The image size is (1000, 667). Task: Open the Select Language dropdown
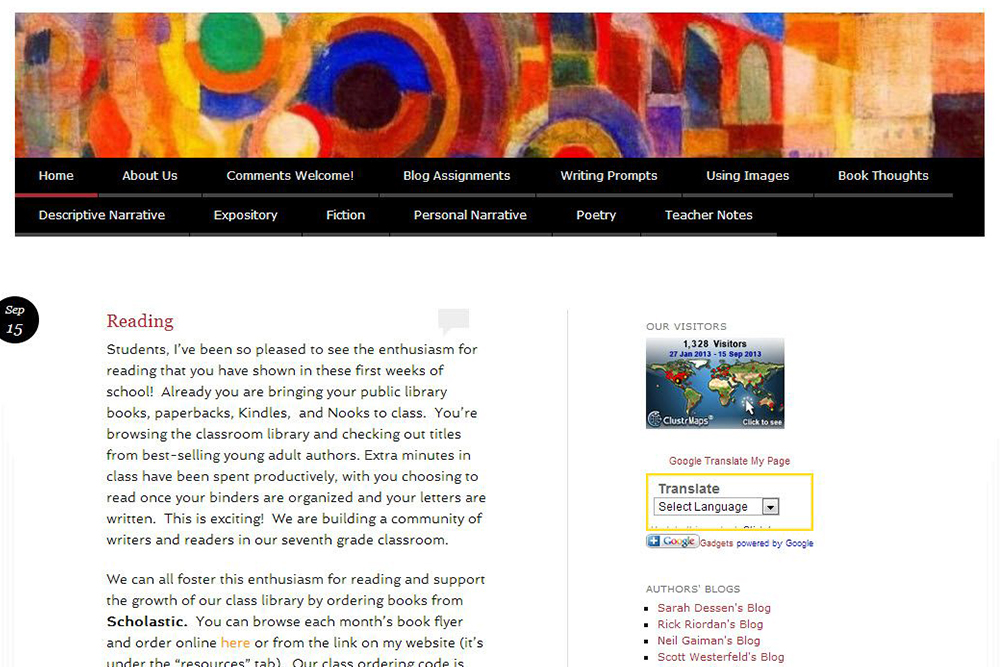click(716, 507)
